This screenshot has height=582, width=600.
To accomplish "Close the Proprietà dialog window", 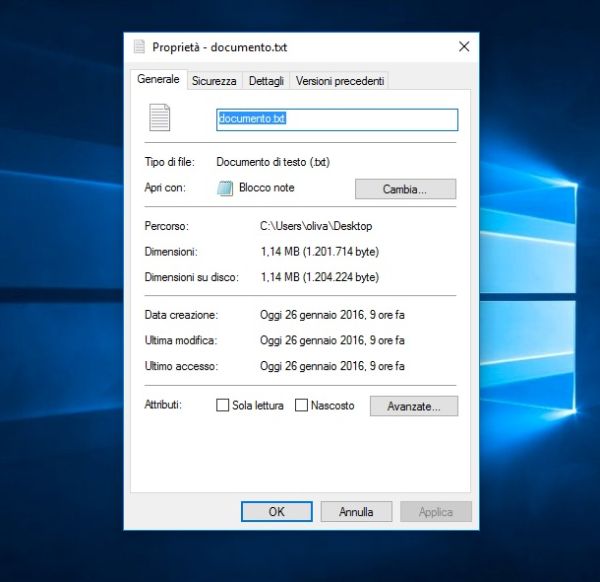I will (464, 47).
